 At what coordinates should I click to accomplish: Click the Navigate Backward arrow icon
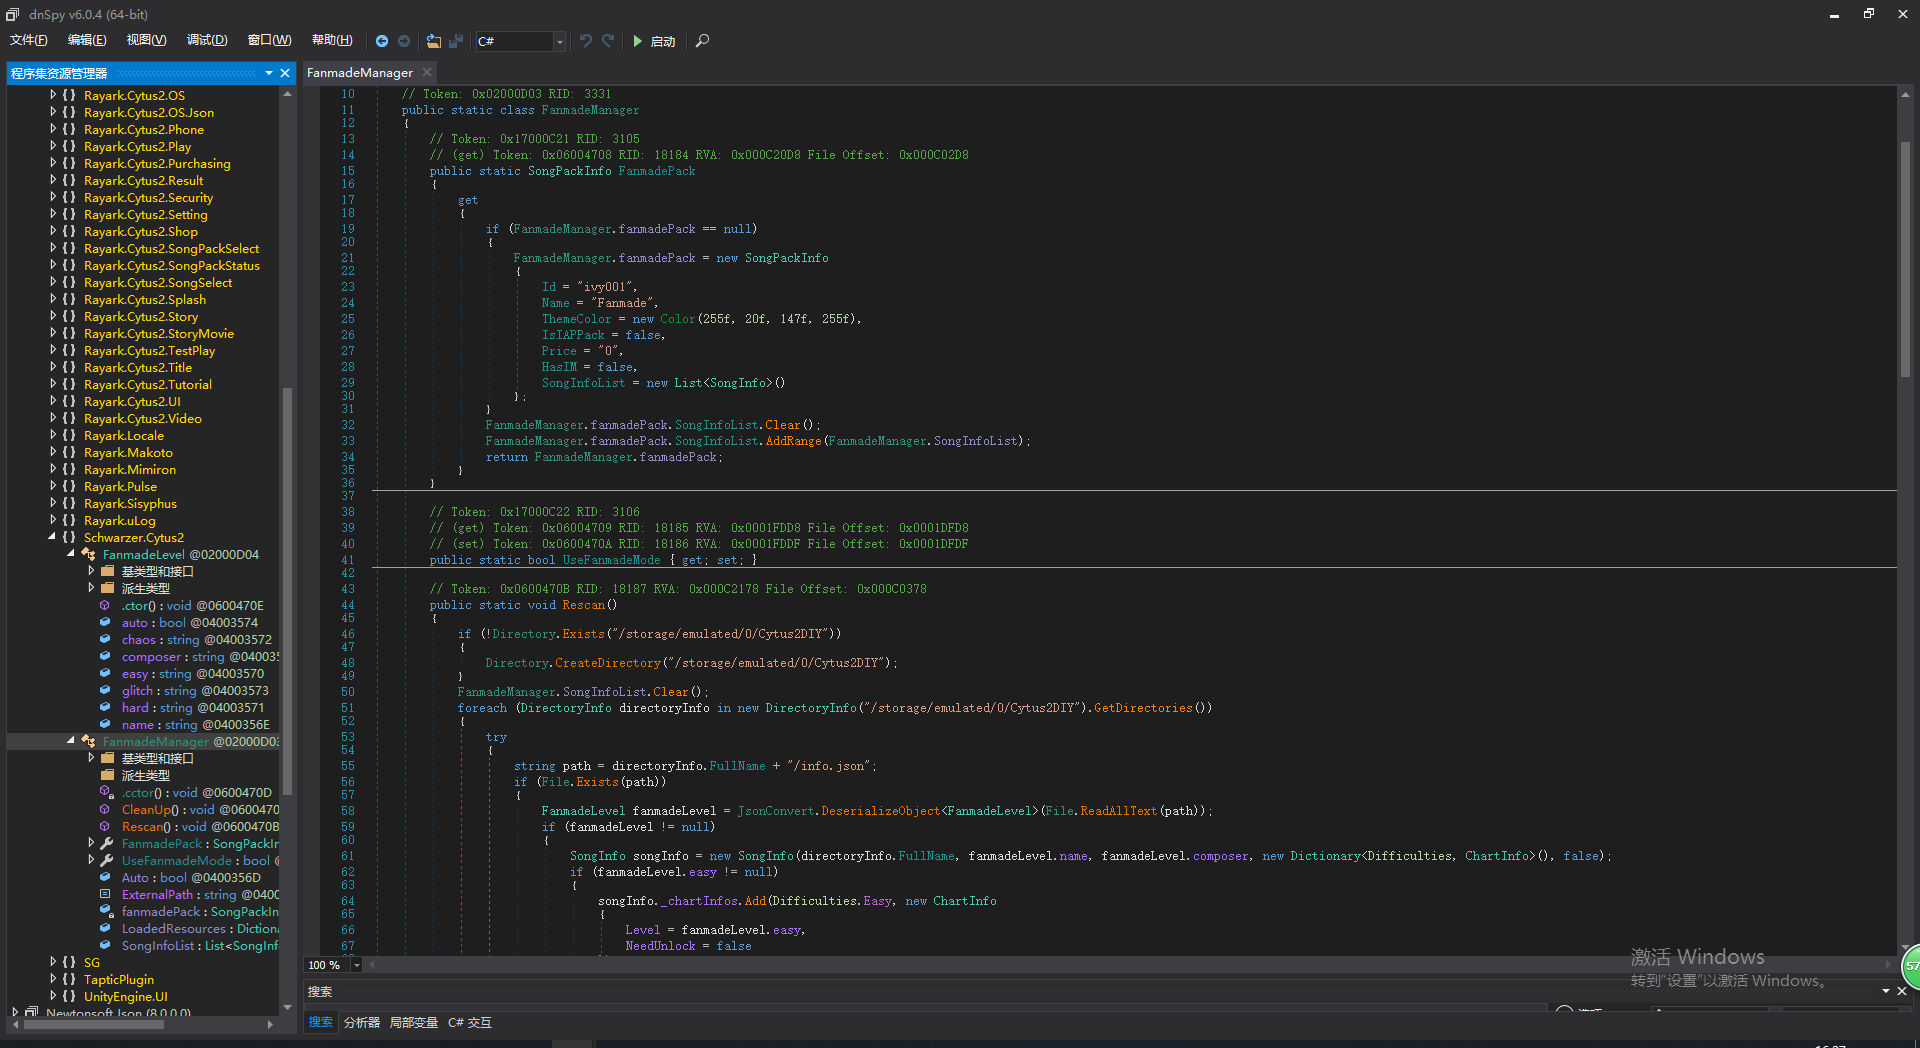coord(382,41)
